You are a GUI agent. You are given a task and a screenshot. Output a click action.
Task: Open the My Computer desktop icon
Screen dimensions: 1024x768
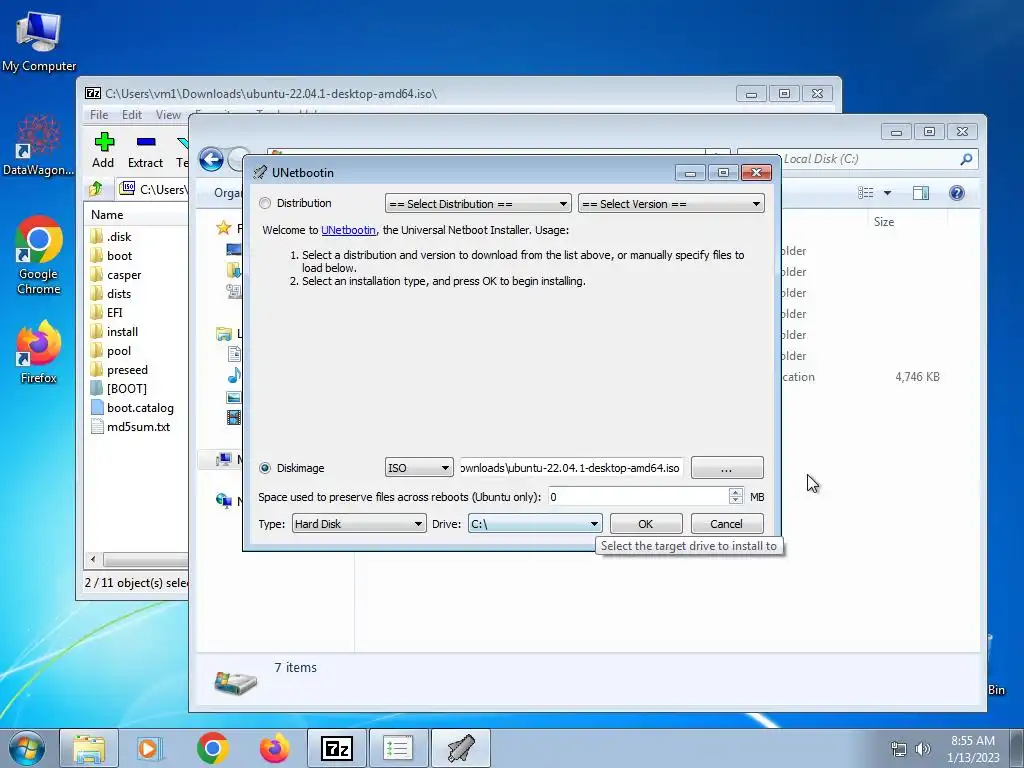[39, 41]
